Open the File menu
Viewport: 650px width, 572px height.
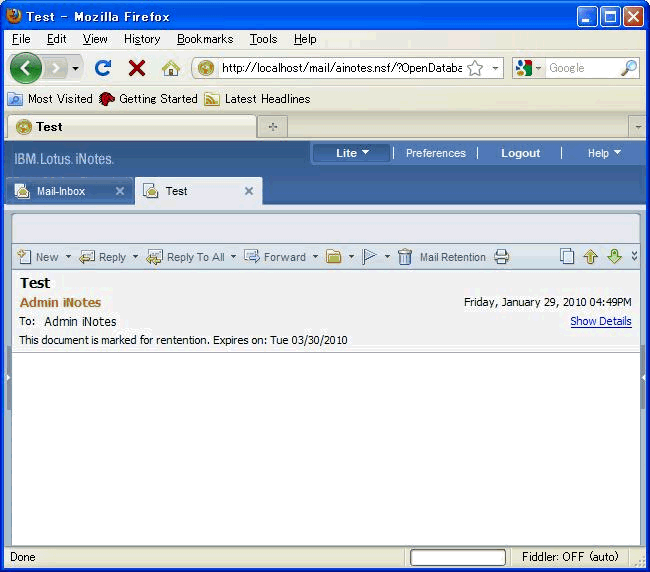[x=21, y=39]
